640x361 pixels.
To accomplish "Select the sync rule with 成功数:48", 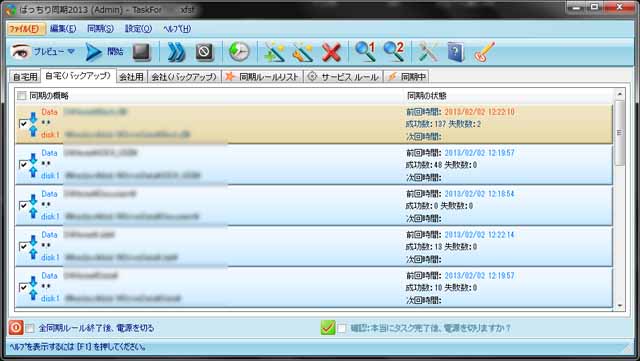I will pyautogui.click(x=314, y=165).
